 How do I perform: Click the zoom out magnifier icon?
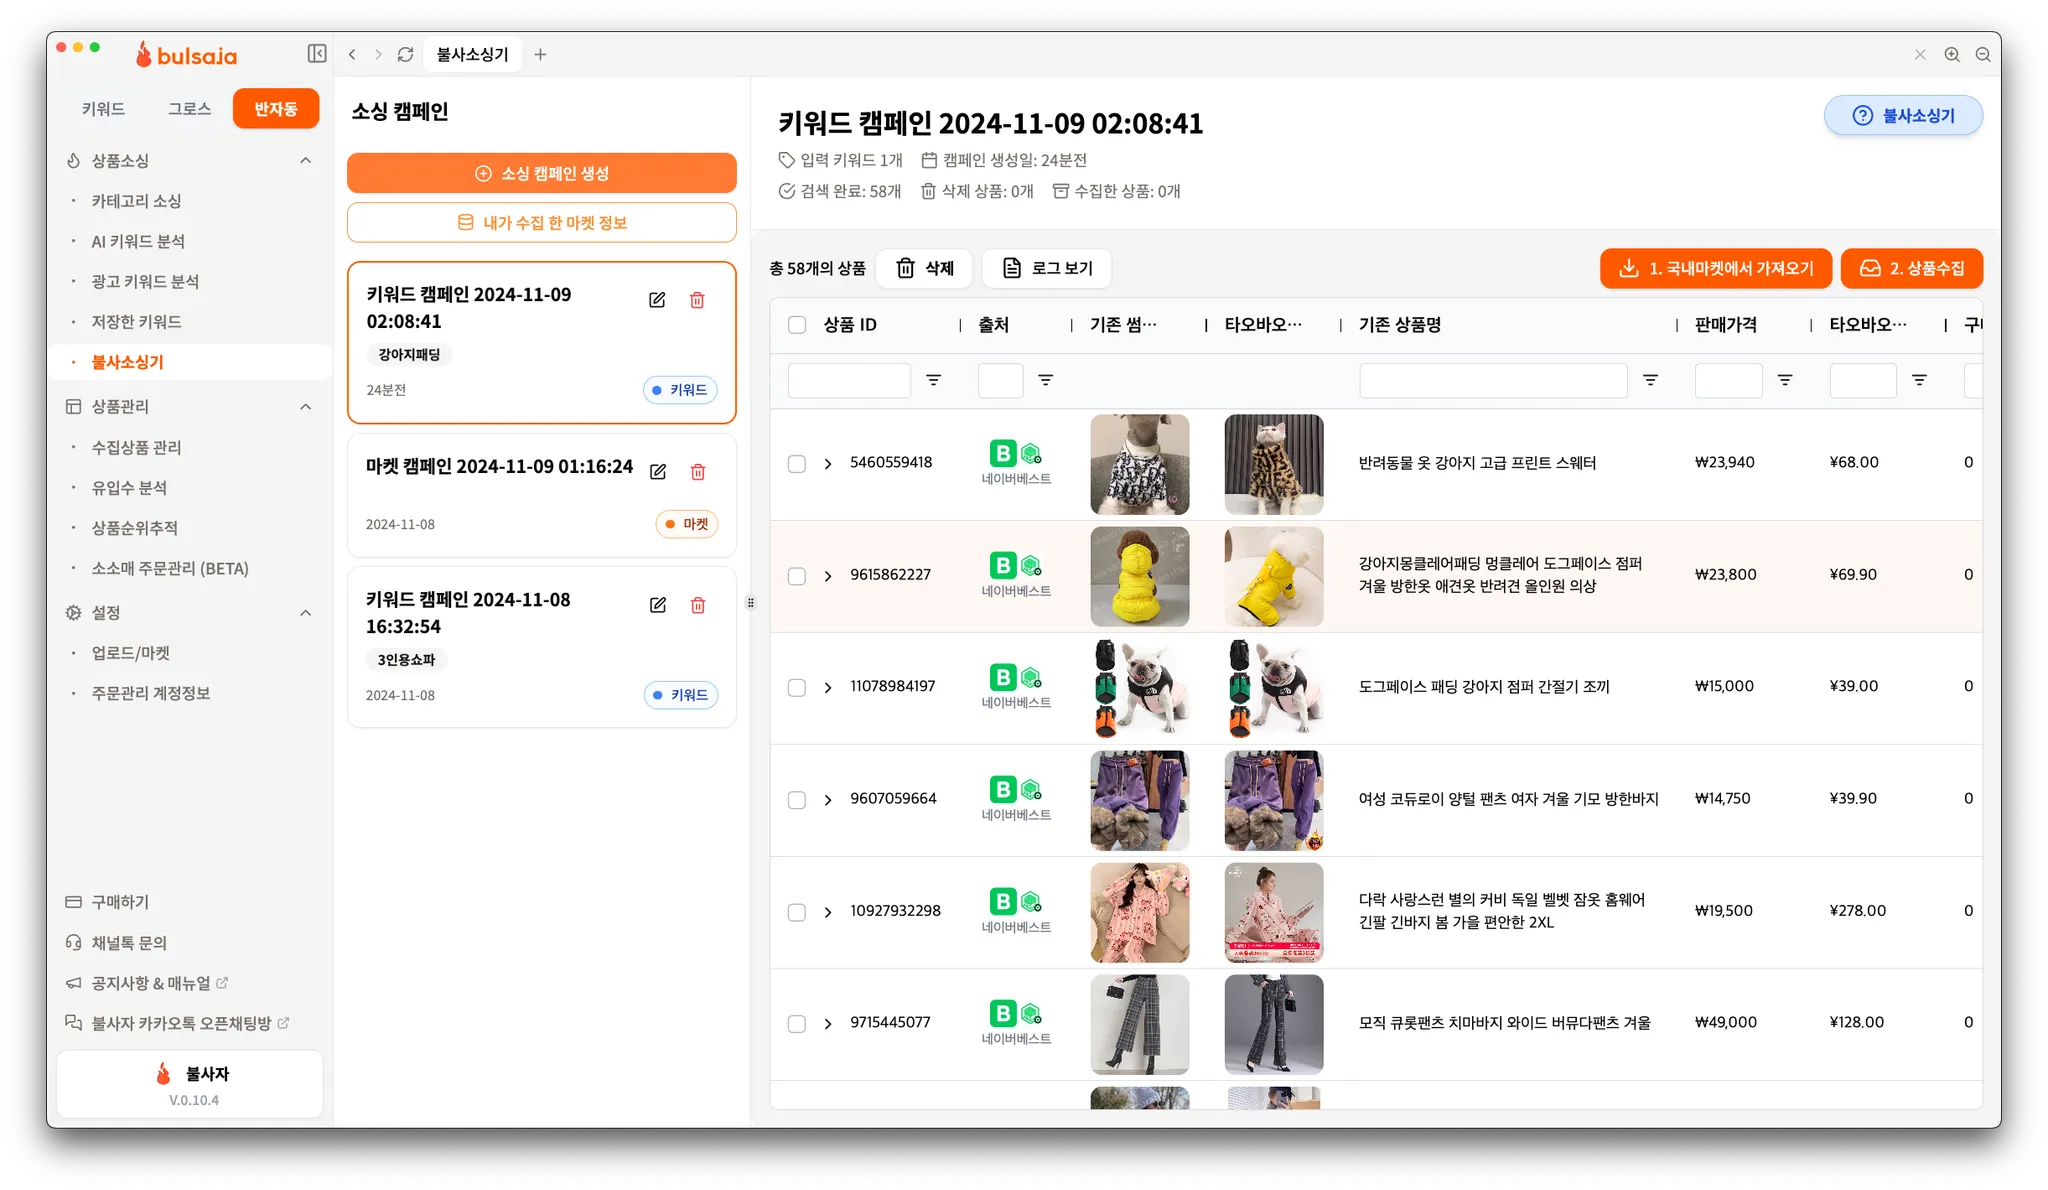[1983, 55]
